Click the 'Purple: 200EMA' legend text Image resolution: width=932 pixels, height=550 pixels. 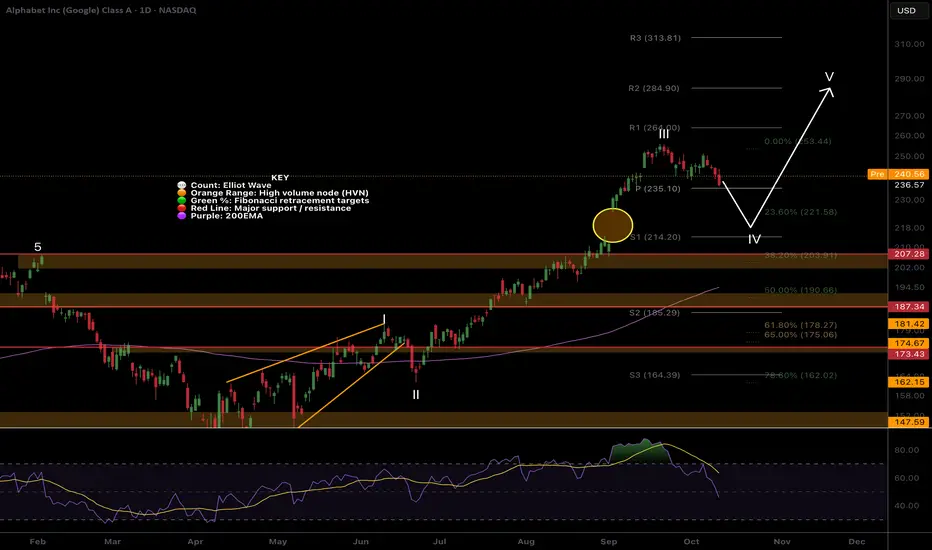(226, 216)
